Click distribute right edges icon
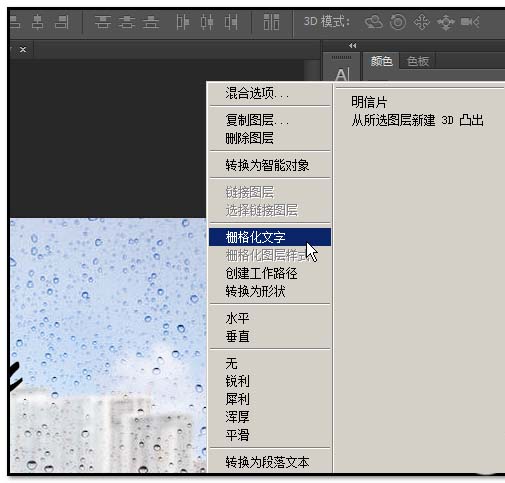The height and width of the screenshot is (483, 505). click(x=231, y=23)
